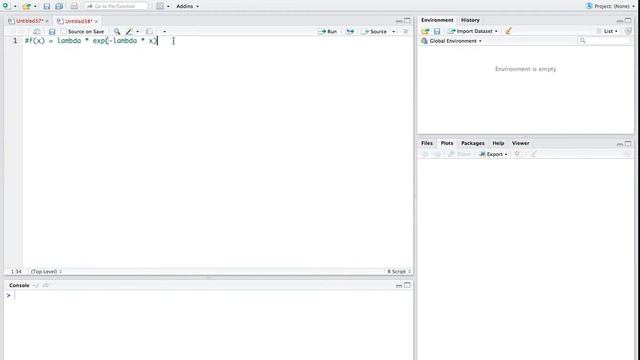Maximize the Environment pane
640x360 pixels.
(x=628, y=20)
